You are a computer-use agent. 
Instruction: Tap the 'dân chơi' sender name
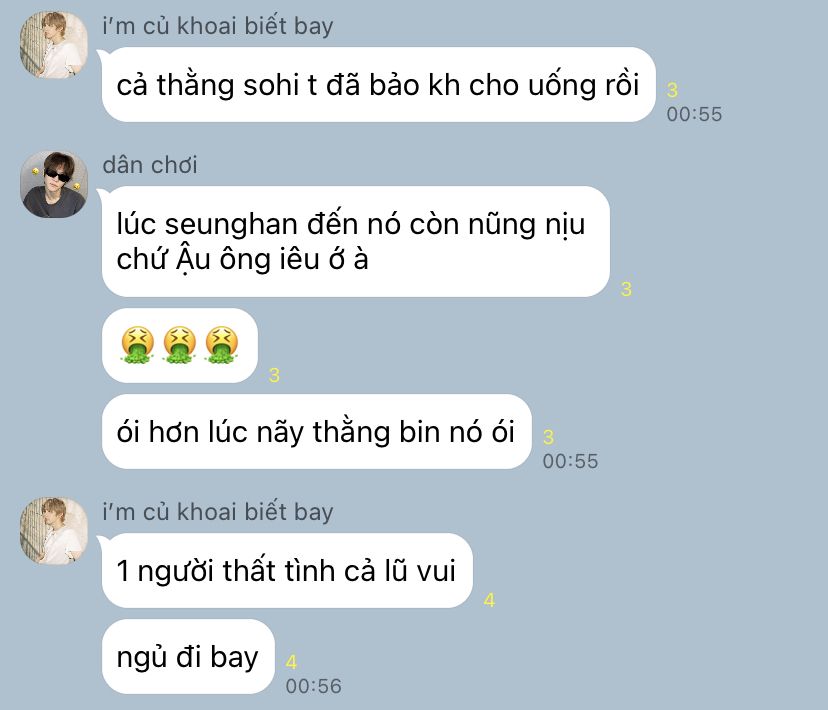click(150, 165)
